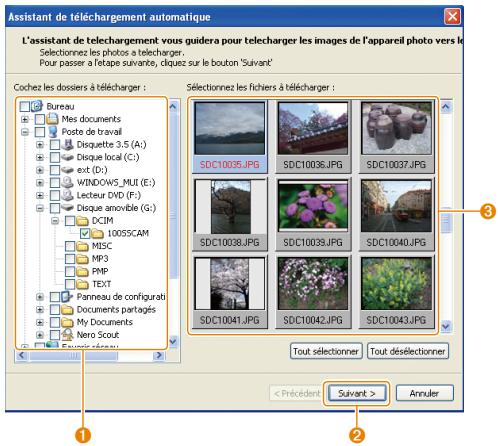The height and width of the screenshot is (446, 498).
Task: Expand the Disquette 3.5 (A:) node
Action: pyautogui.click(x=40, y=145)
